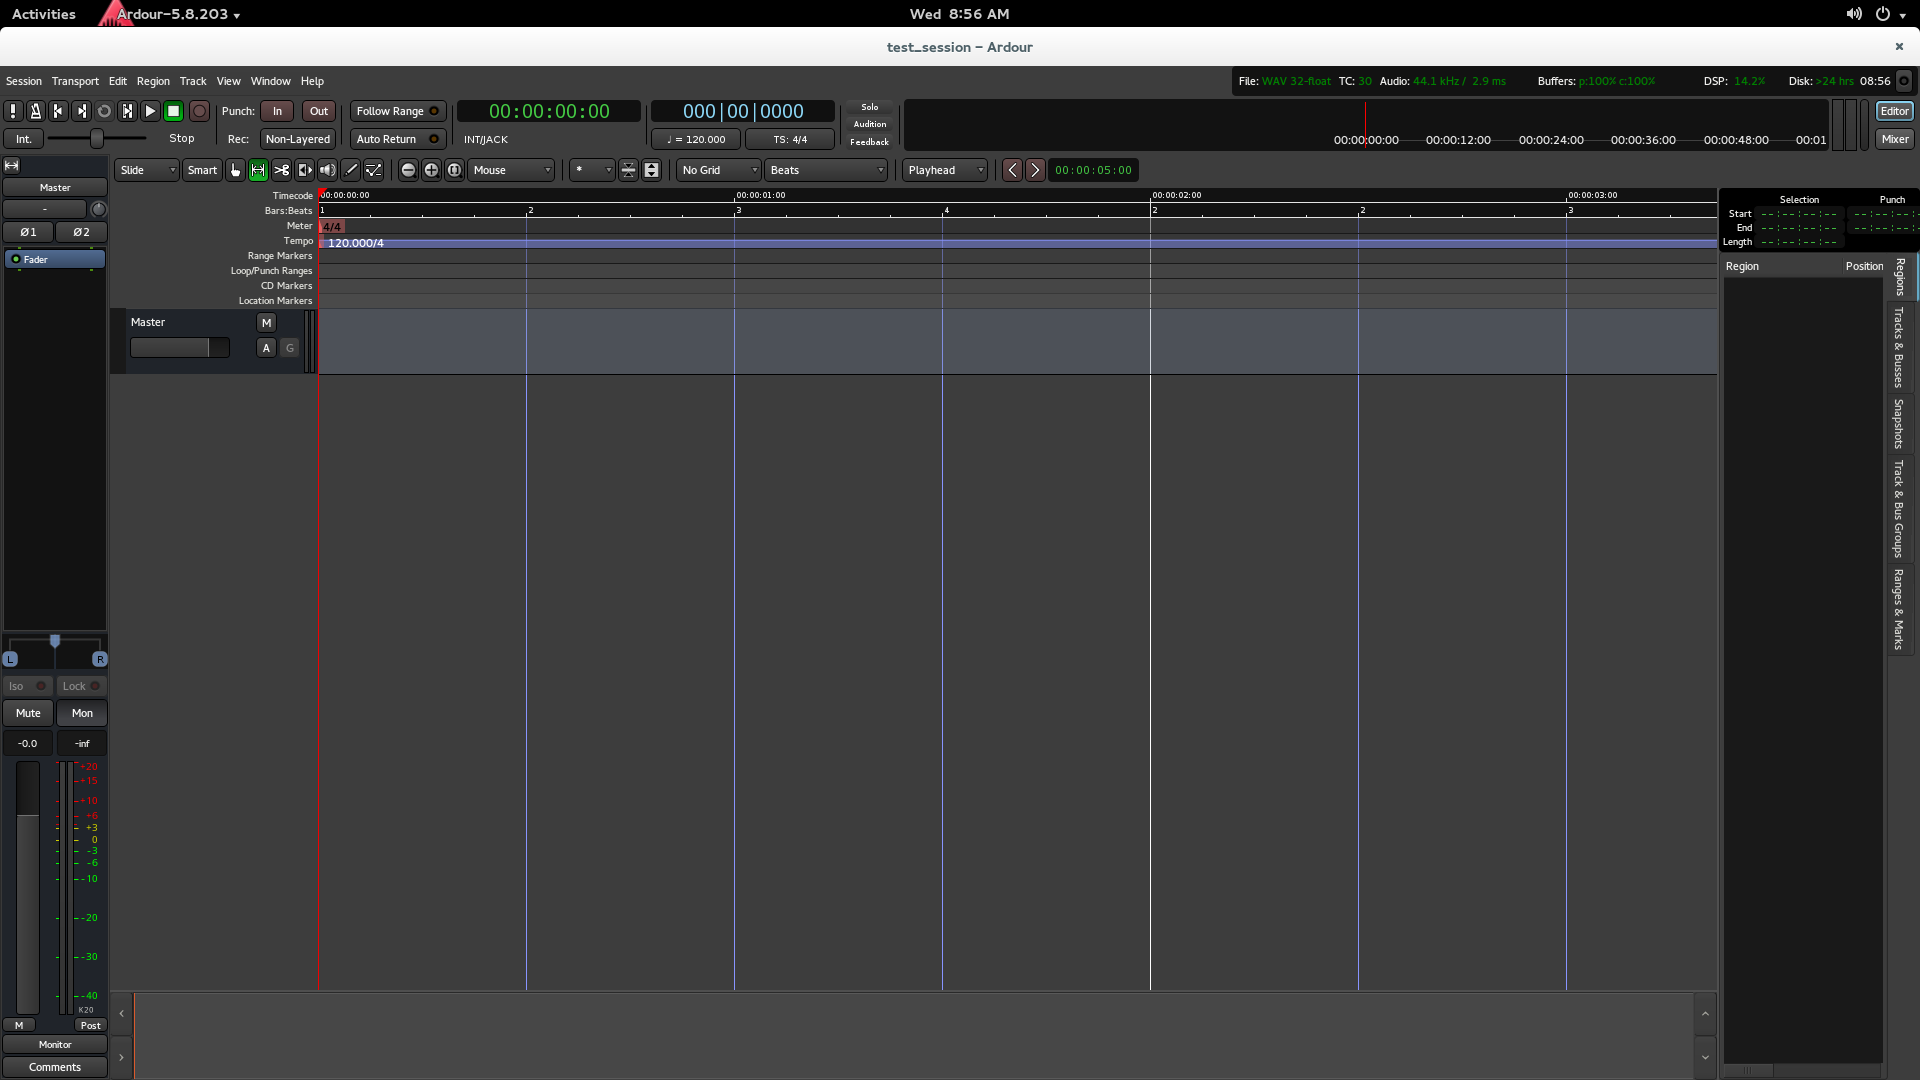Mute the Master bus in mixer strip

tap(28, 713)
